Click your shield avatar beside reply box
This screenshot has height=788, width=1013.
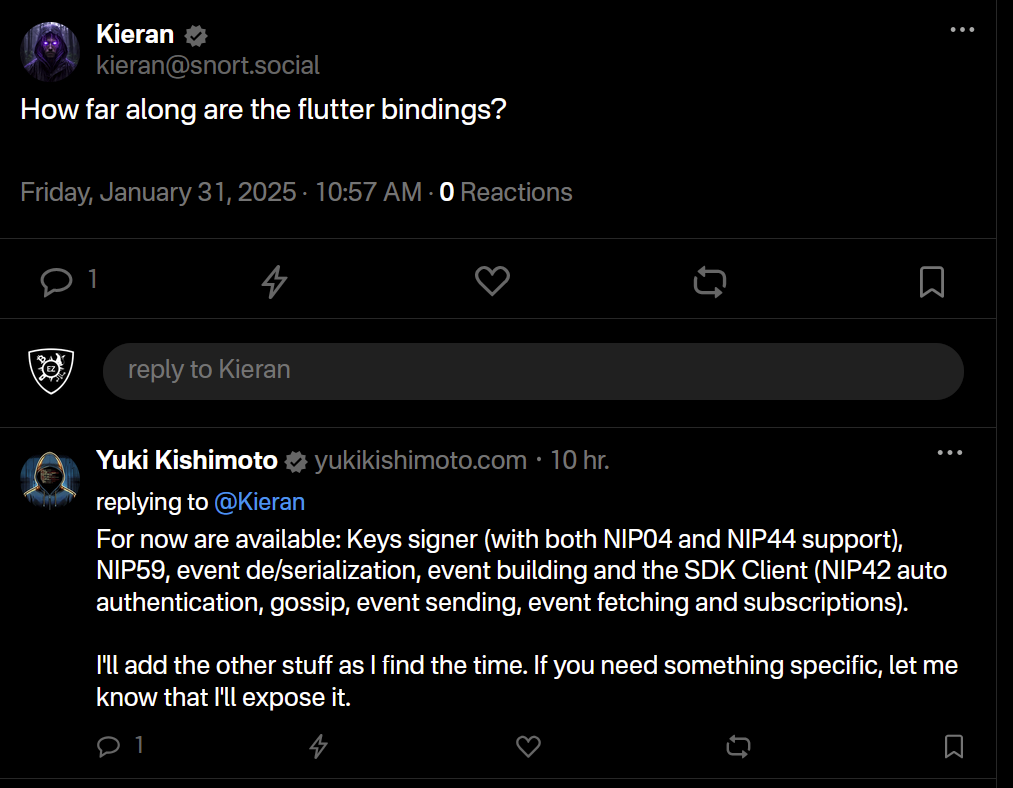(x=50, y=371)
